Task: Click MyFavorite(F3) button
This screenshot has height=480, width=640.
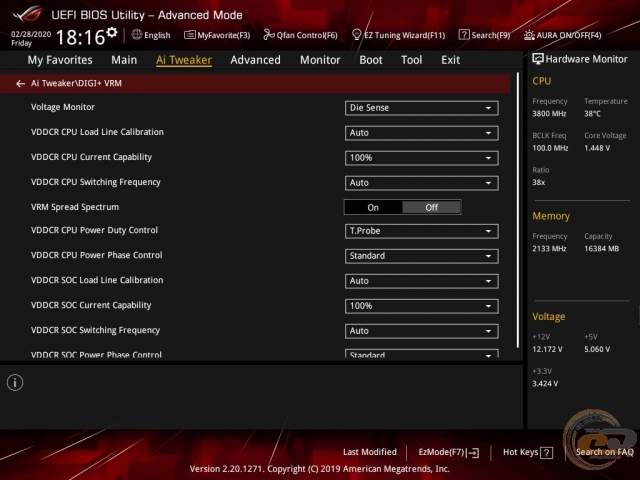Action: click(x=217, y=35)
